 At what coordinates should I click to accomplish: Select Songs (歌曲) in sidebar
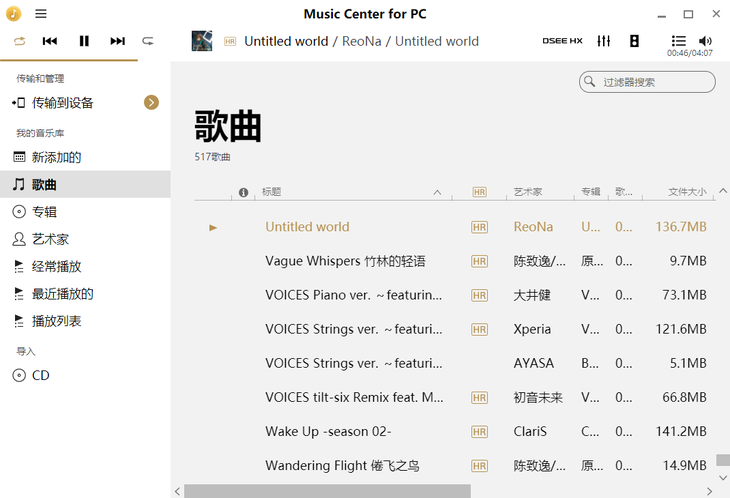[85, 184]
